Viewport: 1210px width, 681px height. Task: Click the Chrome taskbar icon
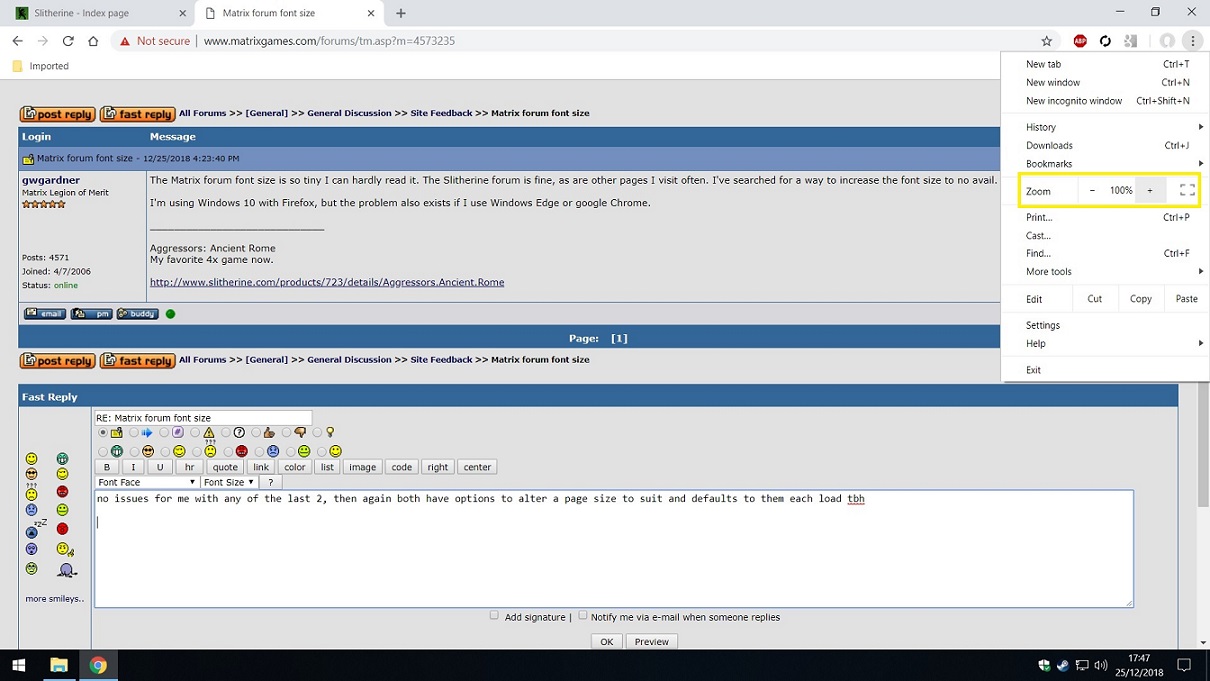click(x=98, y=665)
